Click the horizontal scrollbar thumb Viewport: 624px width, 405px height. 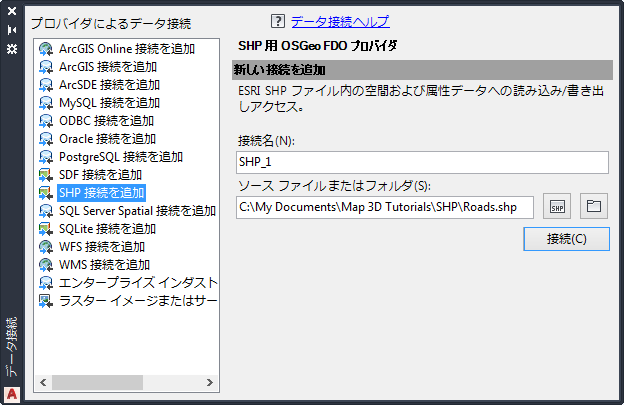(98, 382)
